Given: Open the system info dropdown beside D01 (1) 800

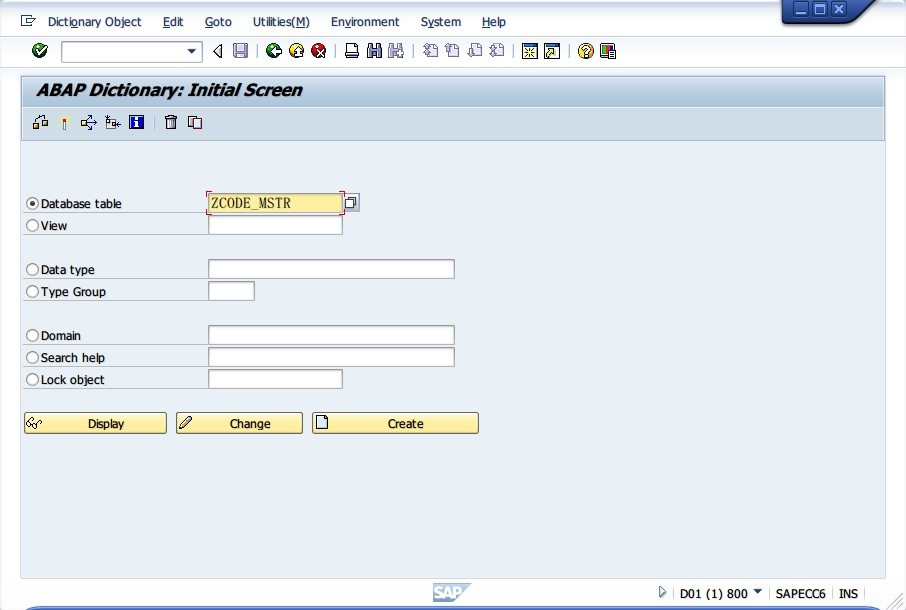Looking at the screenshot, I should pos(758,591).
